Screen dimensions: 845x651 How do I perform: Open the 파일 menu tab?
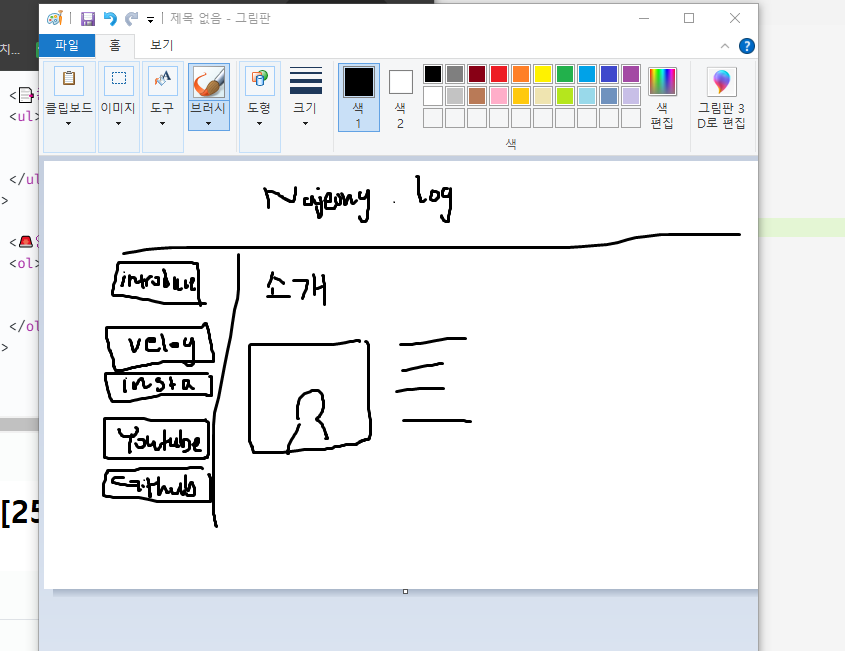[67, 45]
